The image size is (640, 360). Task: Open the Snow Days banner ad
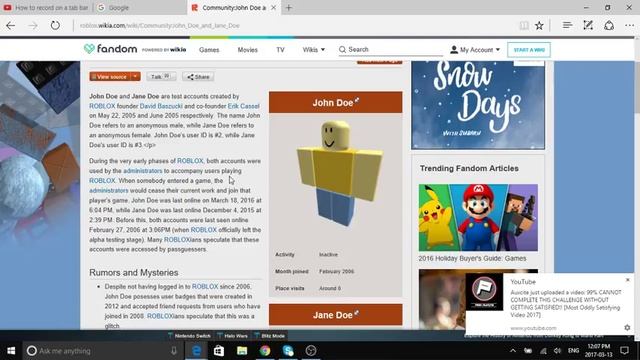478,105
